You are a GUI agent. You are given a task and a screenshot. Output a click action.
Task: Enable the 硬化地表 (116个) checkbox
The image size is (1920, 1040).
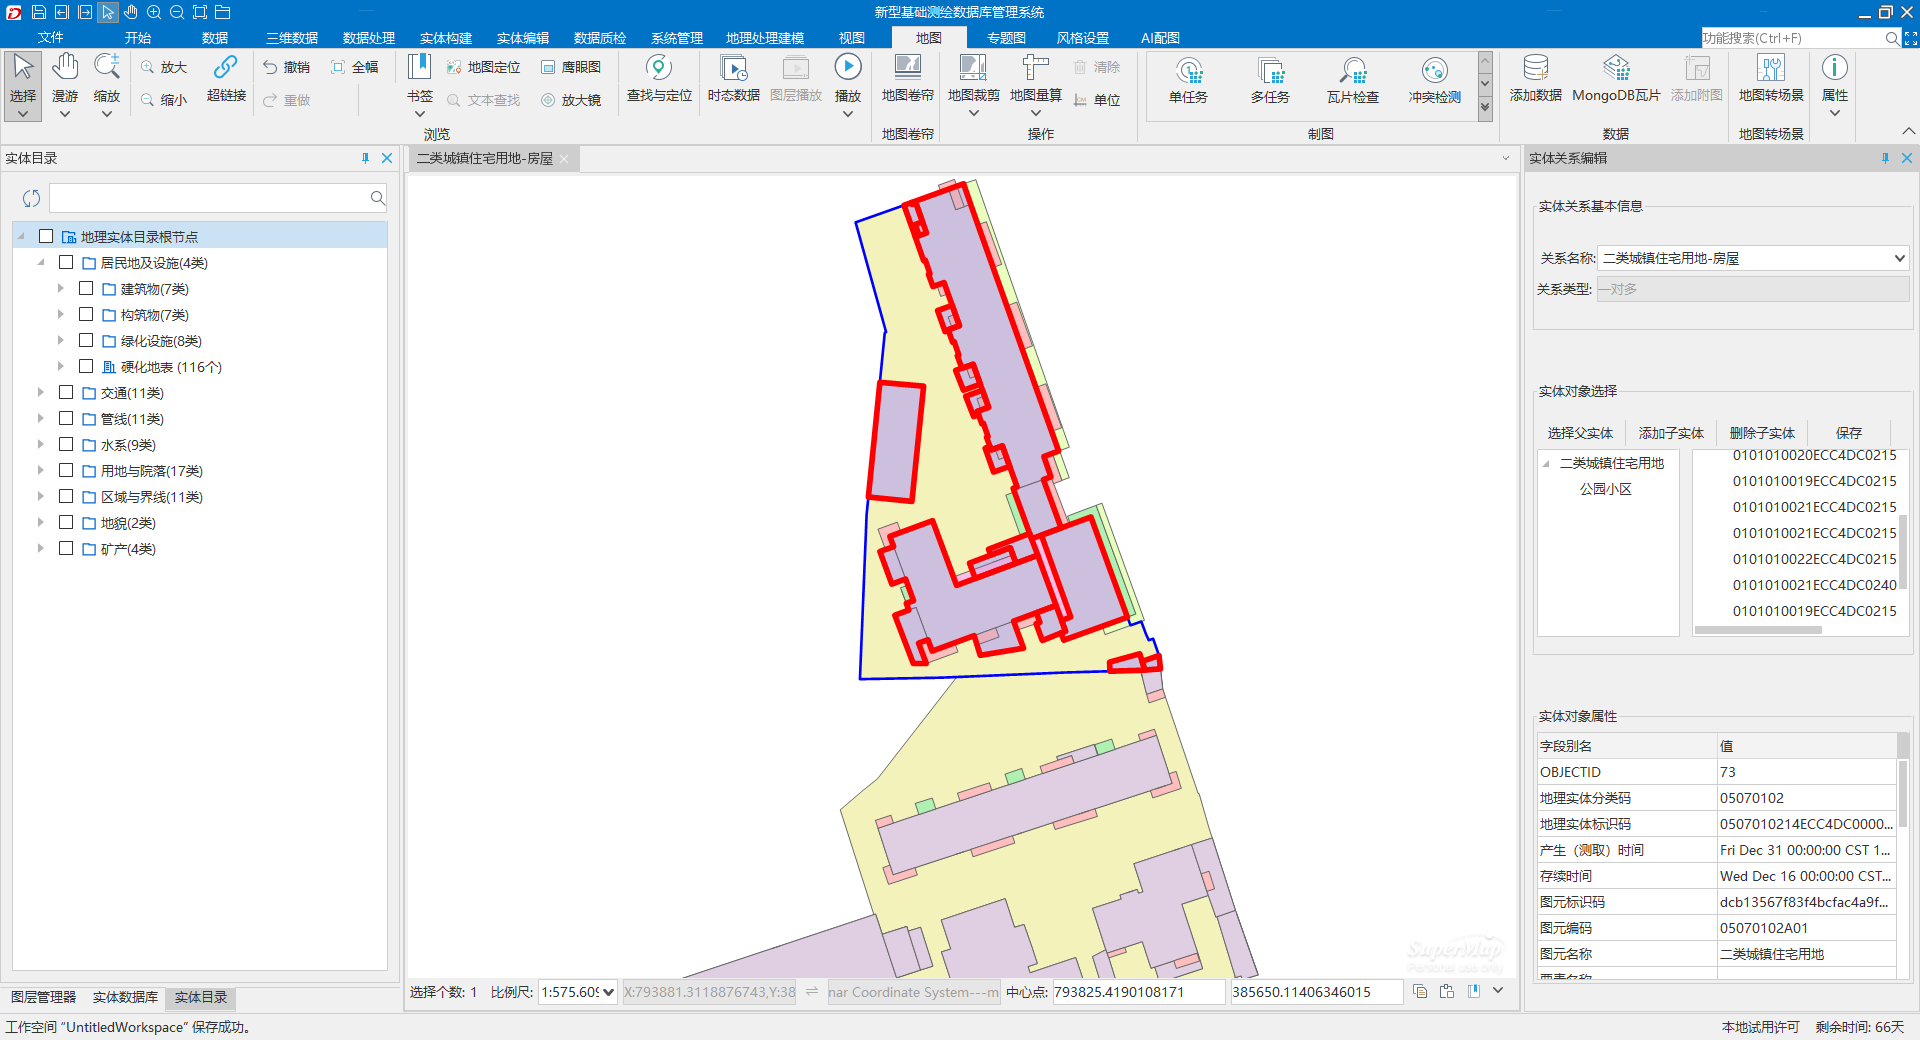(86, 366)
